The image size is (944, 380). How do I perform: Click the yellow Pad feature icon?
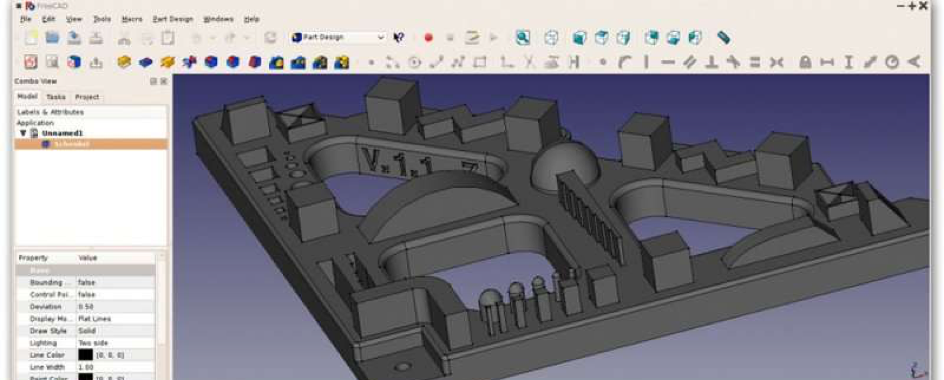click(124, 62)
